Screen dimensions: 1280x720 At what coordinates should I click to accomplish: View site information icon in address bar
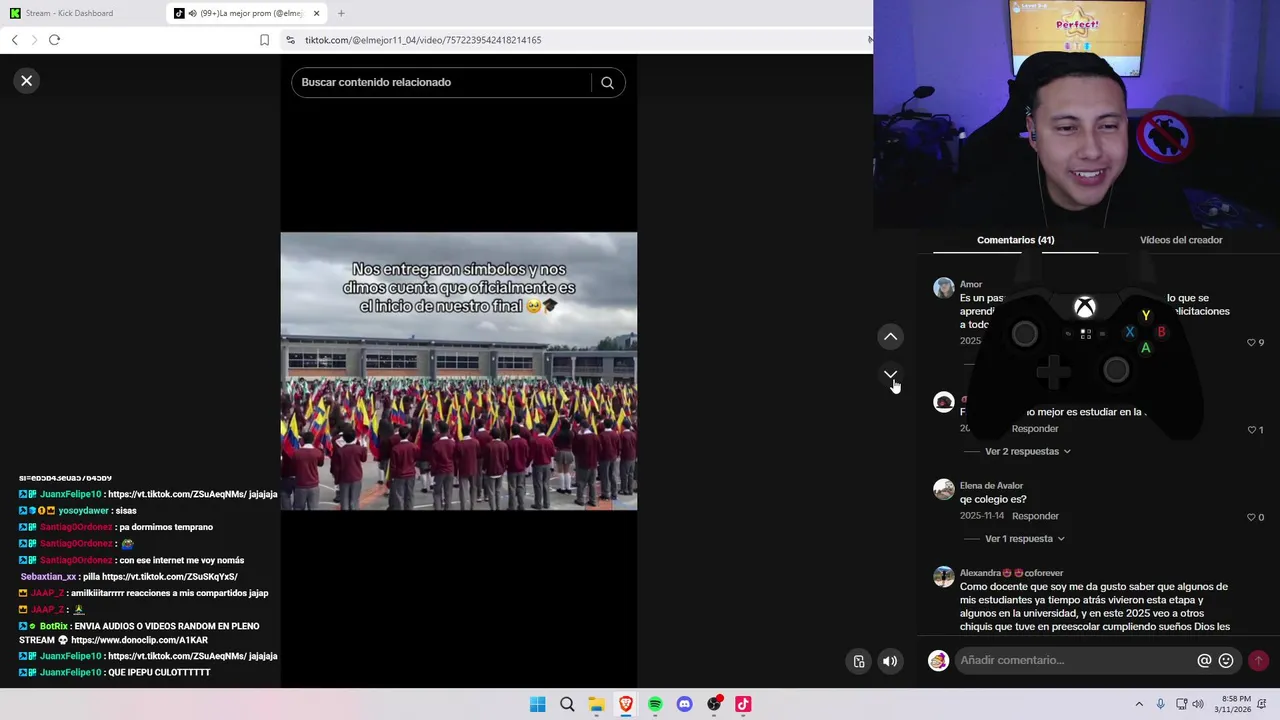(290, 40)
